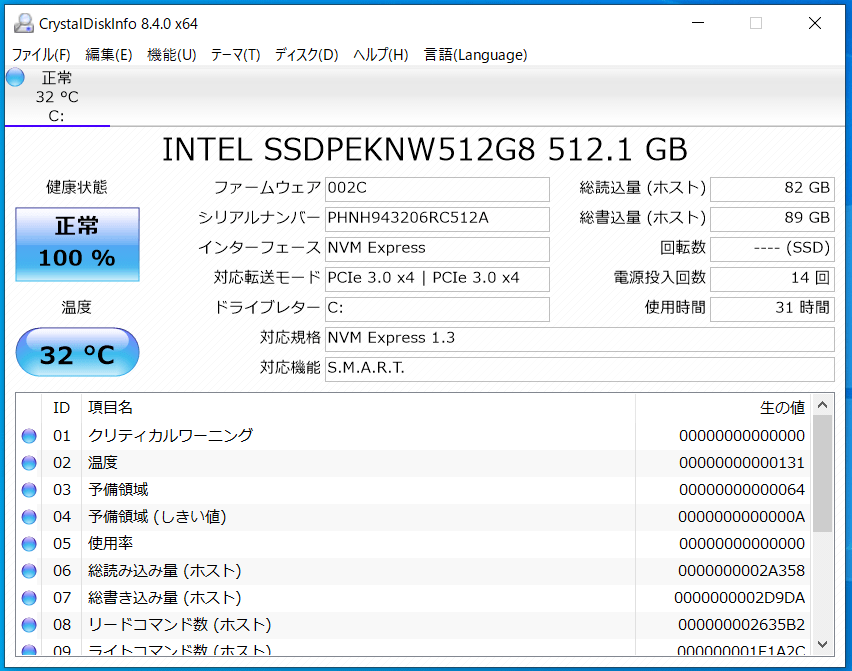Select the 使用率 row text
852x671 pixels.
click(x=110, y=544)
